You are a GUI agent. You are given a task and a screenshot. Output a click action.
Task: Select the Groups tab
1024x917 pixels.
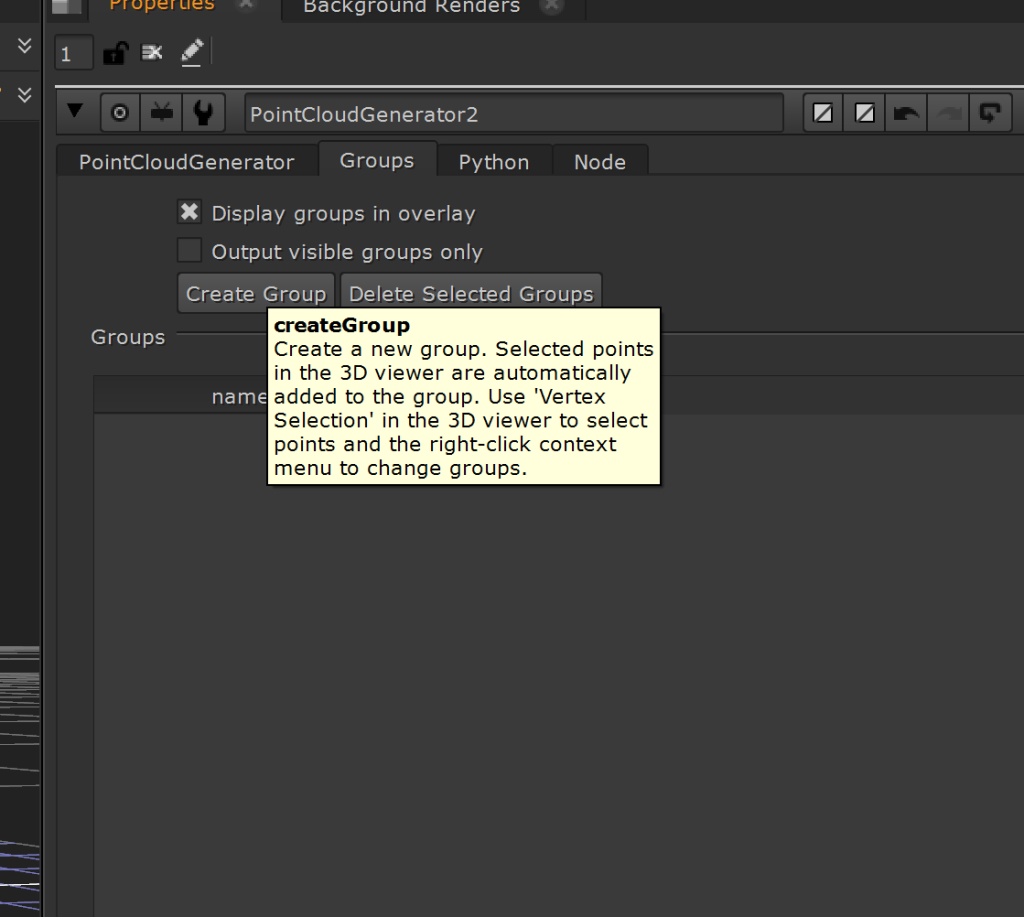click(x=377, y=160)
